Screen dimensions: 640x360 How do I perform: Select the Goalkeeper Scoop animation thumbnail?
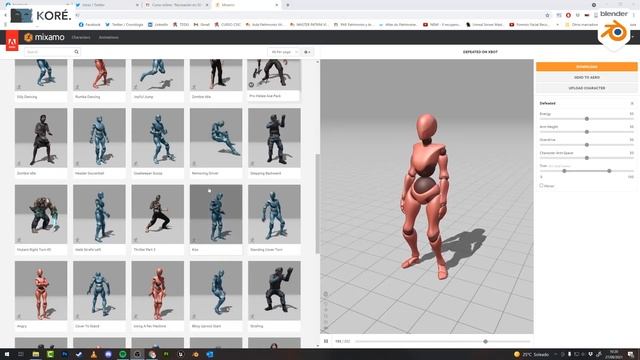point(158,138)
